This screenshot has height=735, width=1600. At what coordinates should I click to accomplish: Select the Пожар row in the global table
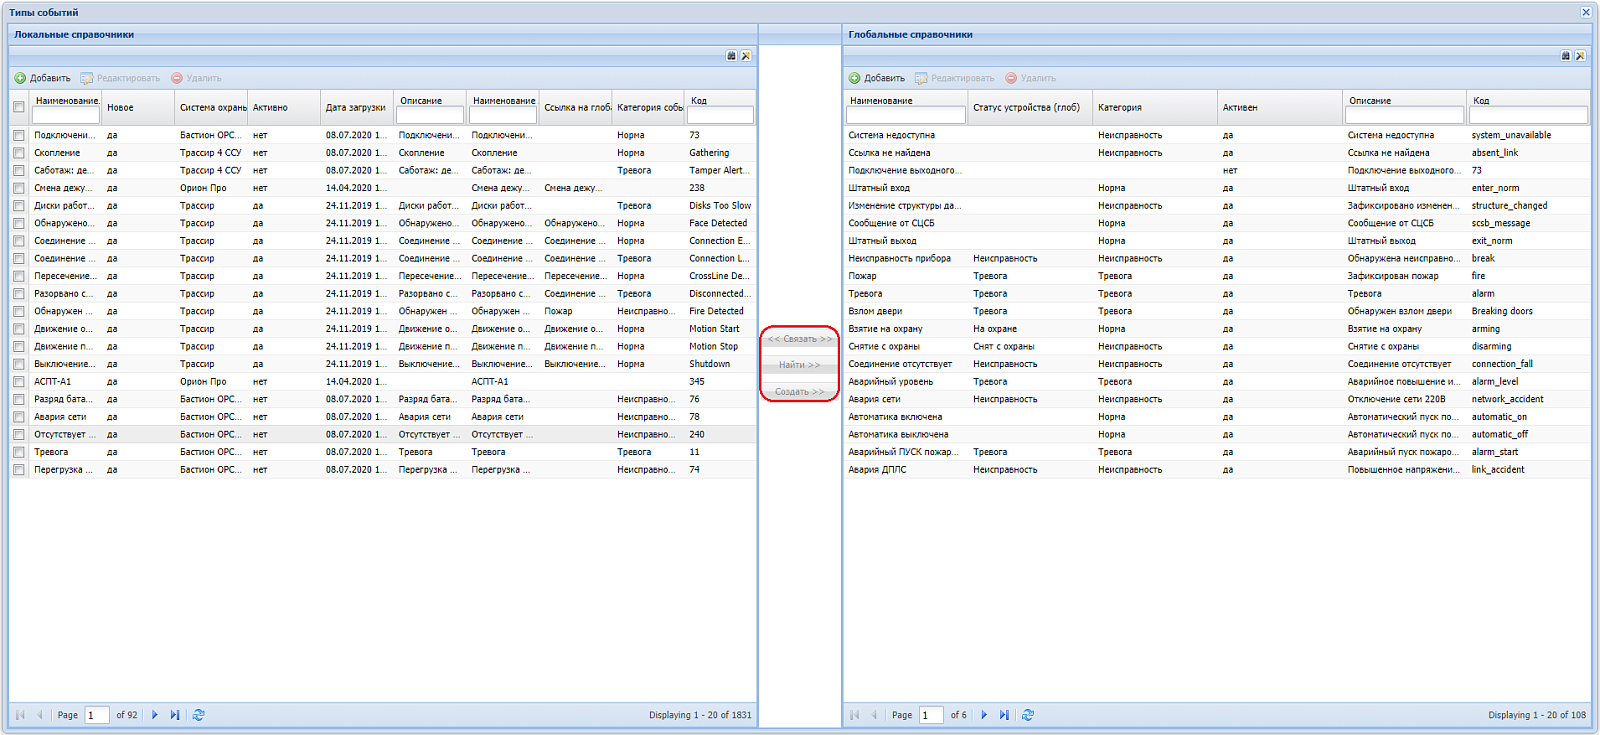[1216, 276]
